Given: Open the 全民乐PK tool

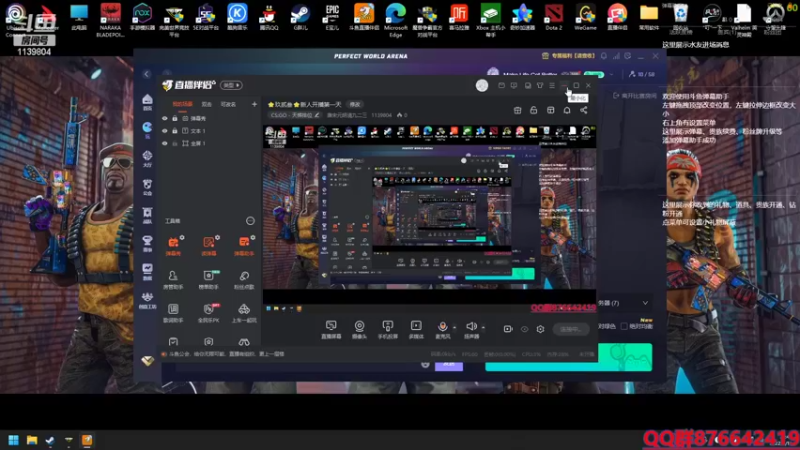Looking at the screenshot, I should click(209, 313).
